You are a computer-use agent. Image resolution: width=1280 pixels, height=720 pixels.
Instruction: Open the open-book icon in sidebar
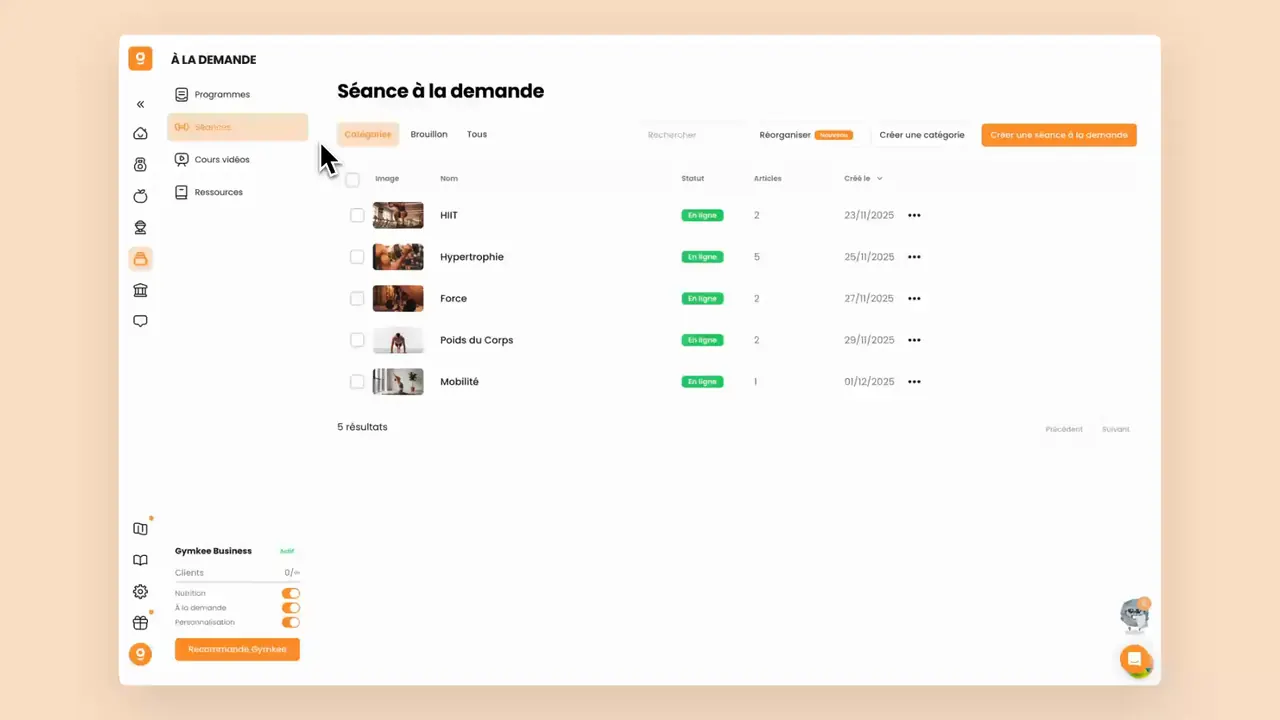click(140, 561)
